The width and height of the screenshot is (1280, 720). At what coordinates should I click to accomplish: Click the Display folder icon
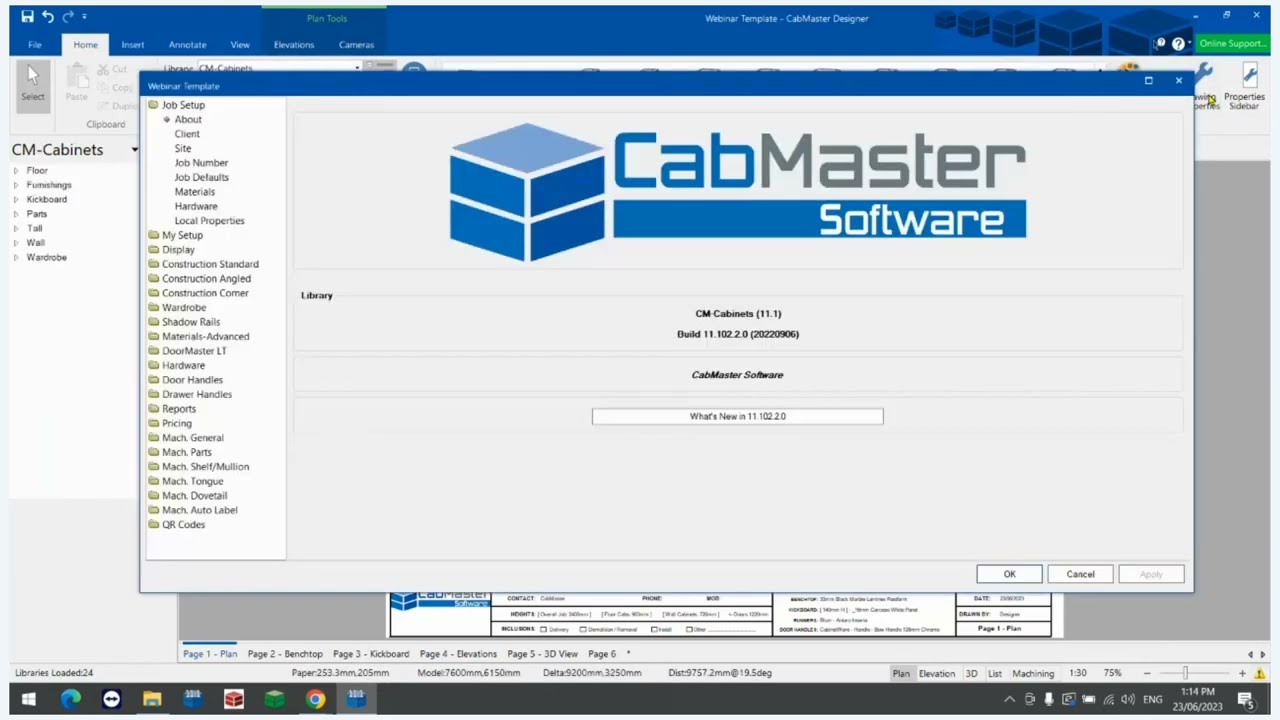[154, 250]
